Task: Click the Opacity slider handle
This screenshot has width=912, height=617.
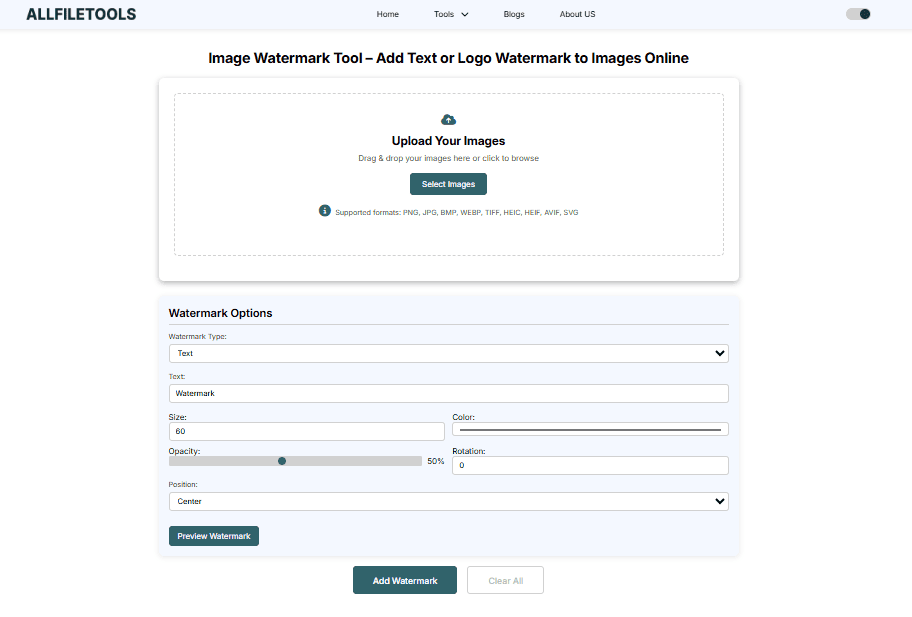Action: (x=282, y=461)
